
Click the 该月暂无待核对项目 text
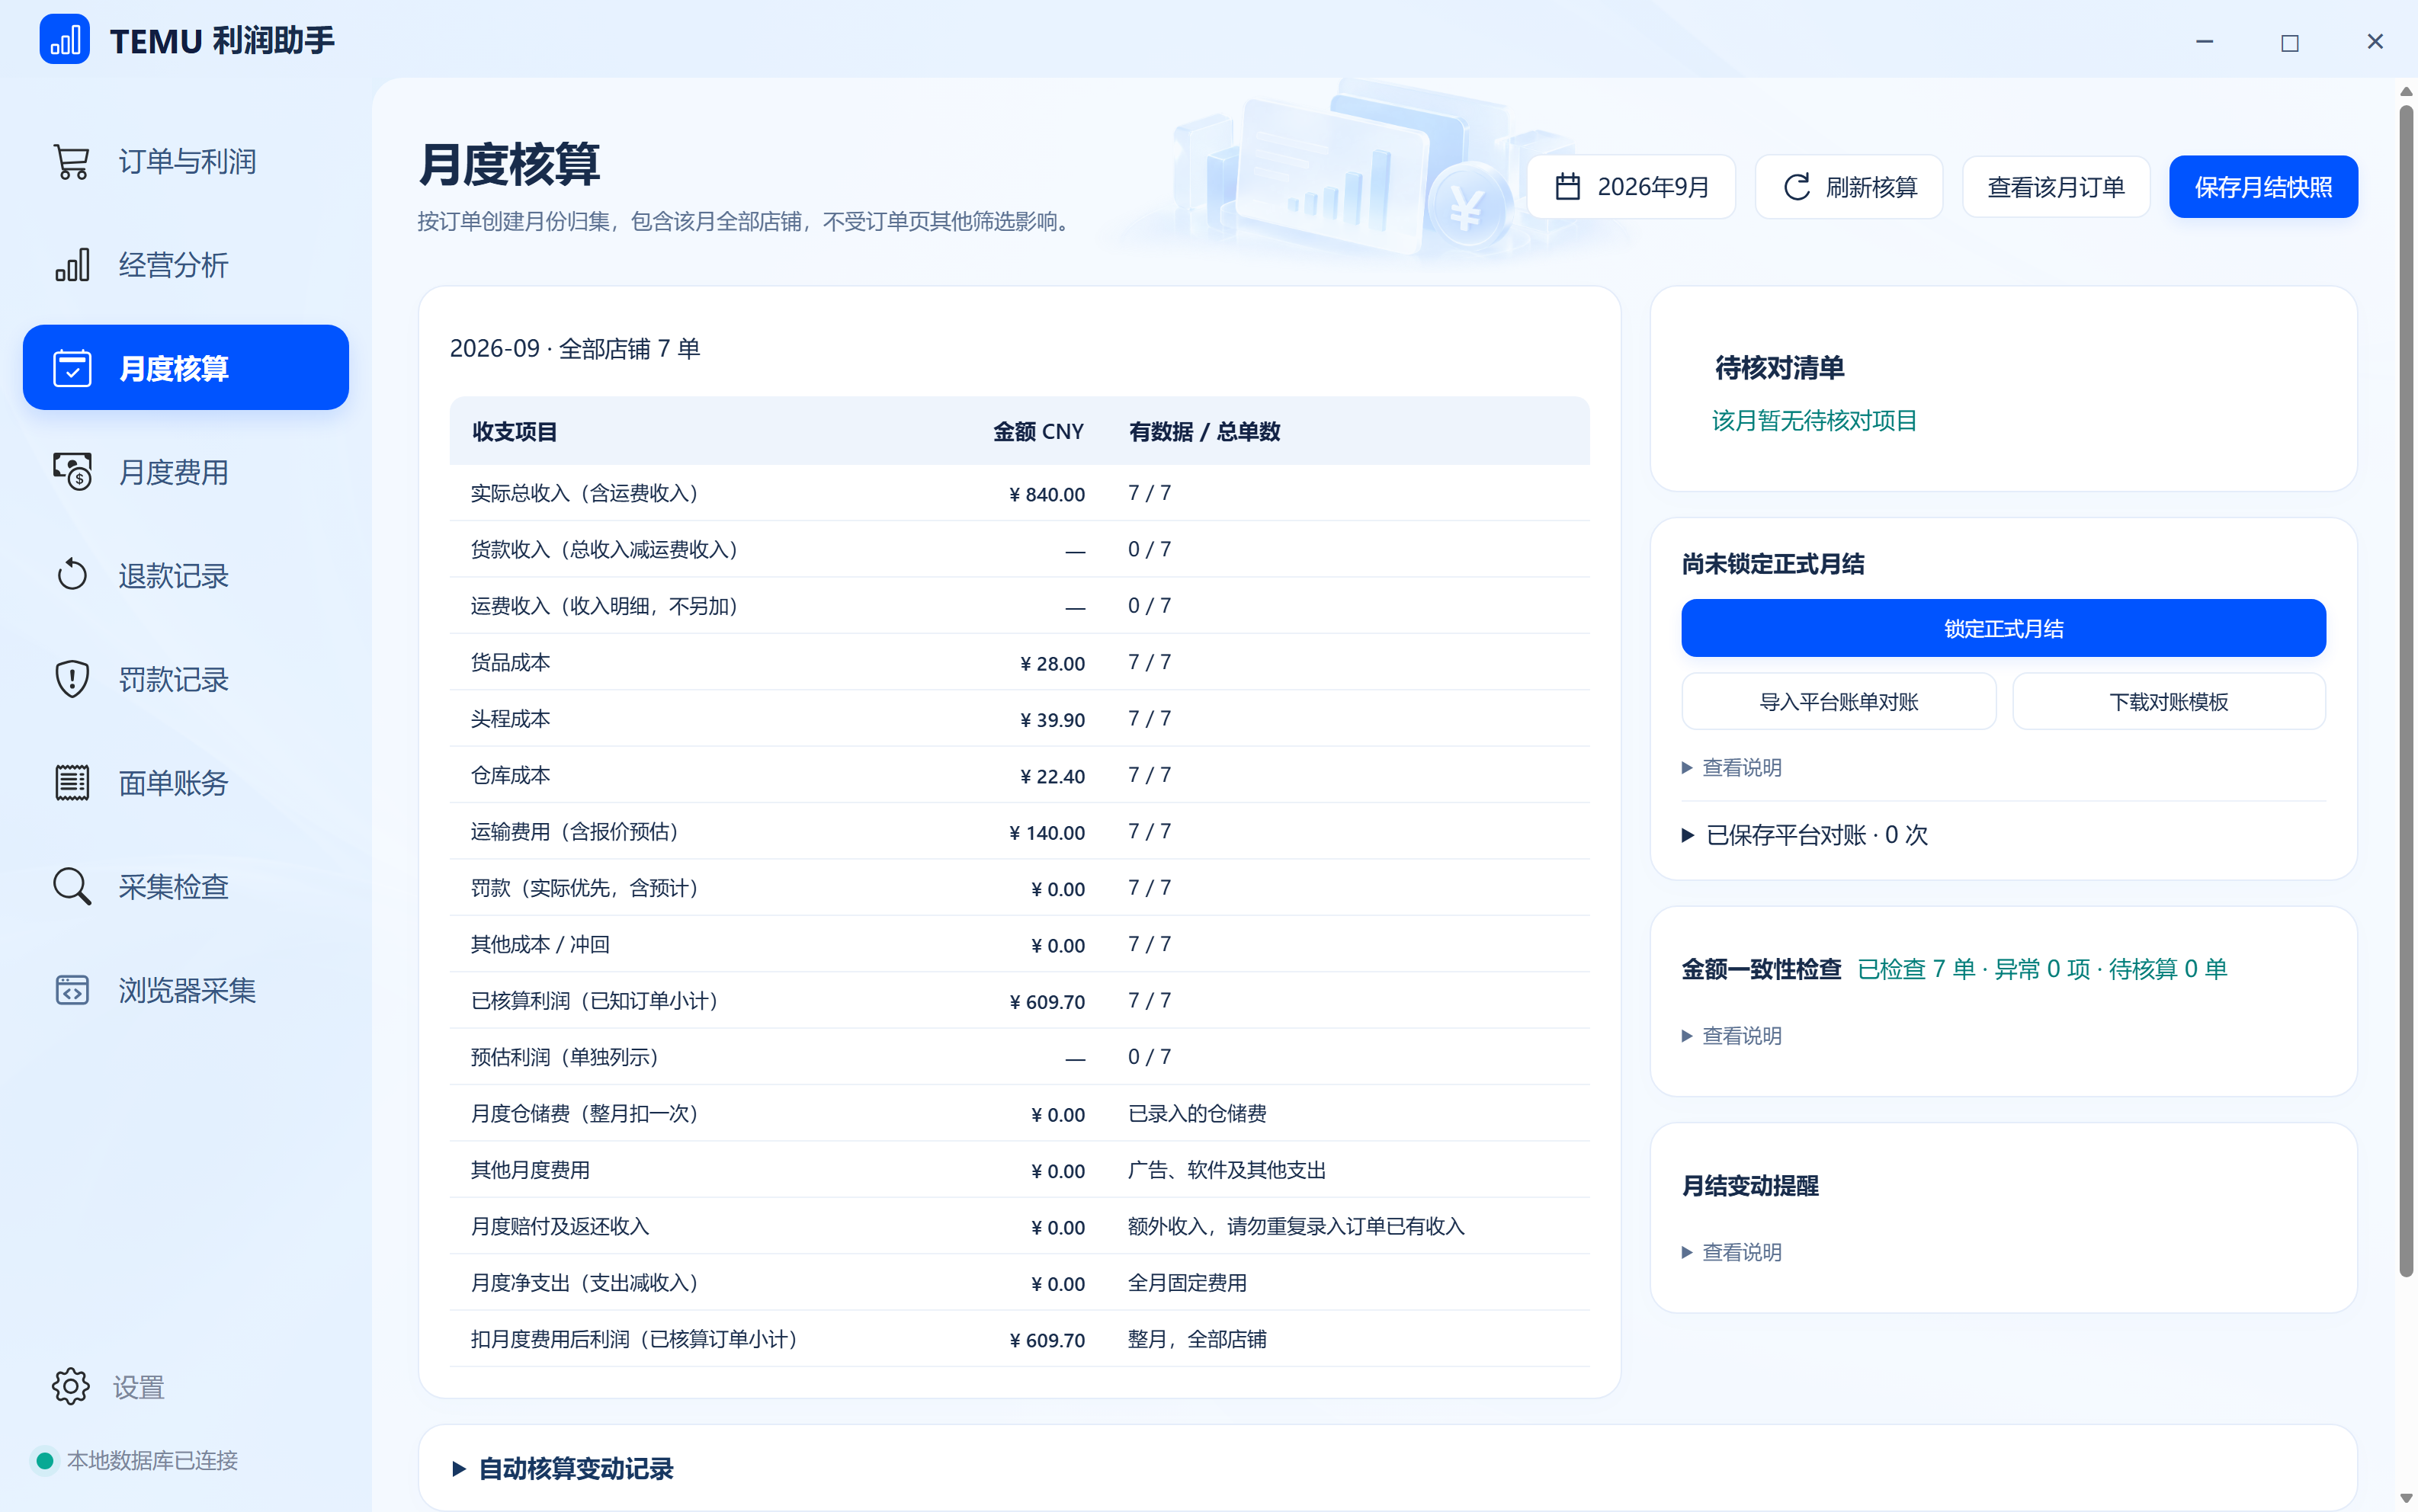click(x=1814, y=421)
